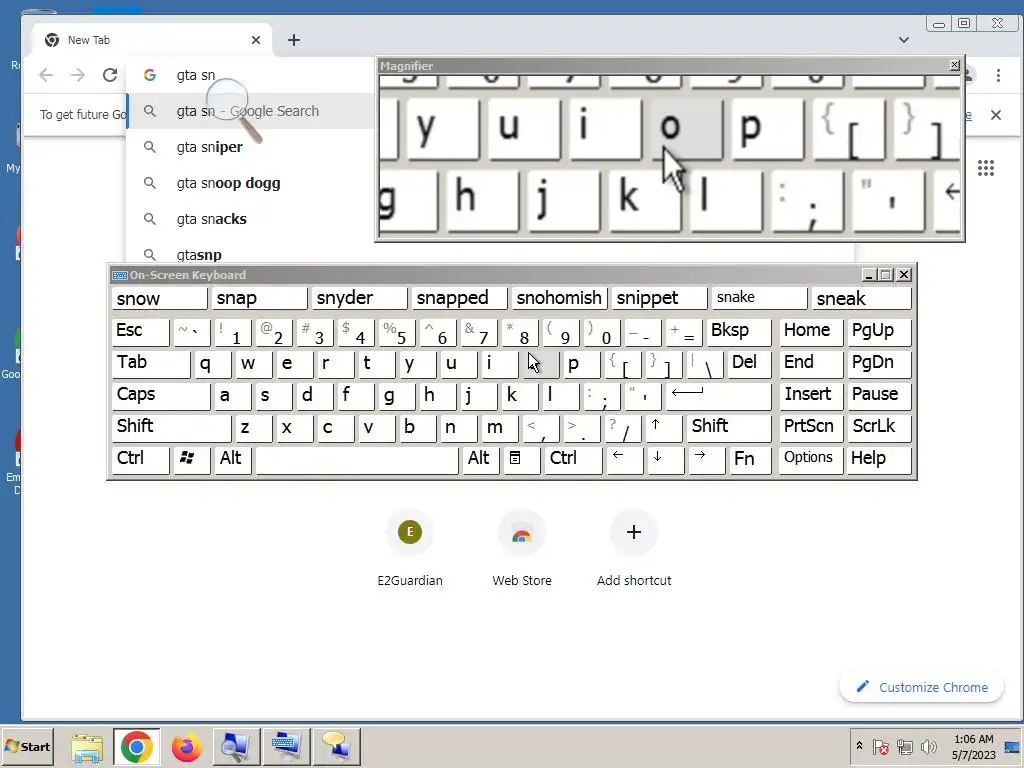Toggle the right Alt key
The height and width of the screenshot is (768, 1024).
pos(481,460)
